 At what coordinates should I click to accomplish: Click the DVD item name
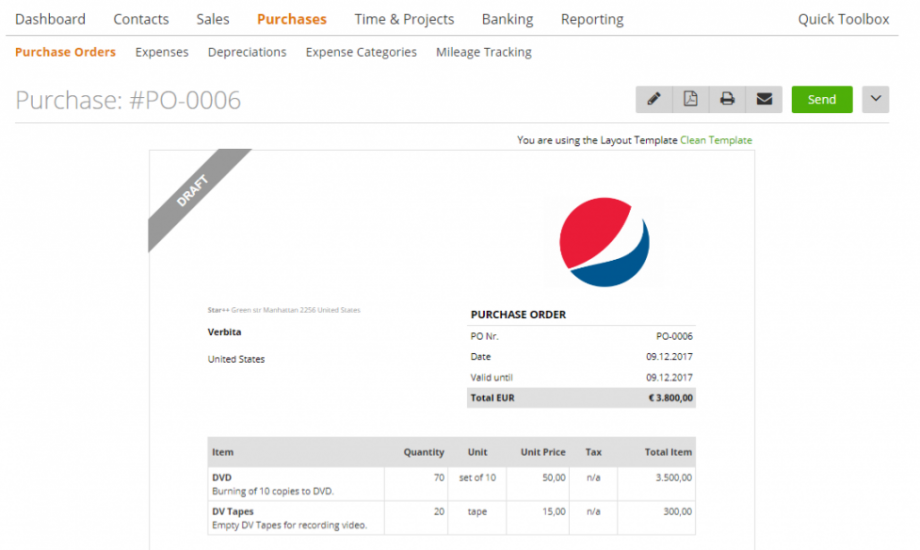click(222, 478)
